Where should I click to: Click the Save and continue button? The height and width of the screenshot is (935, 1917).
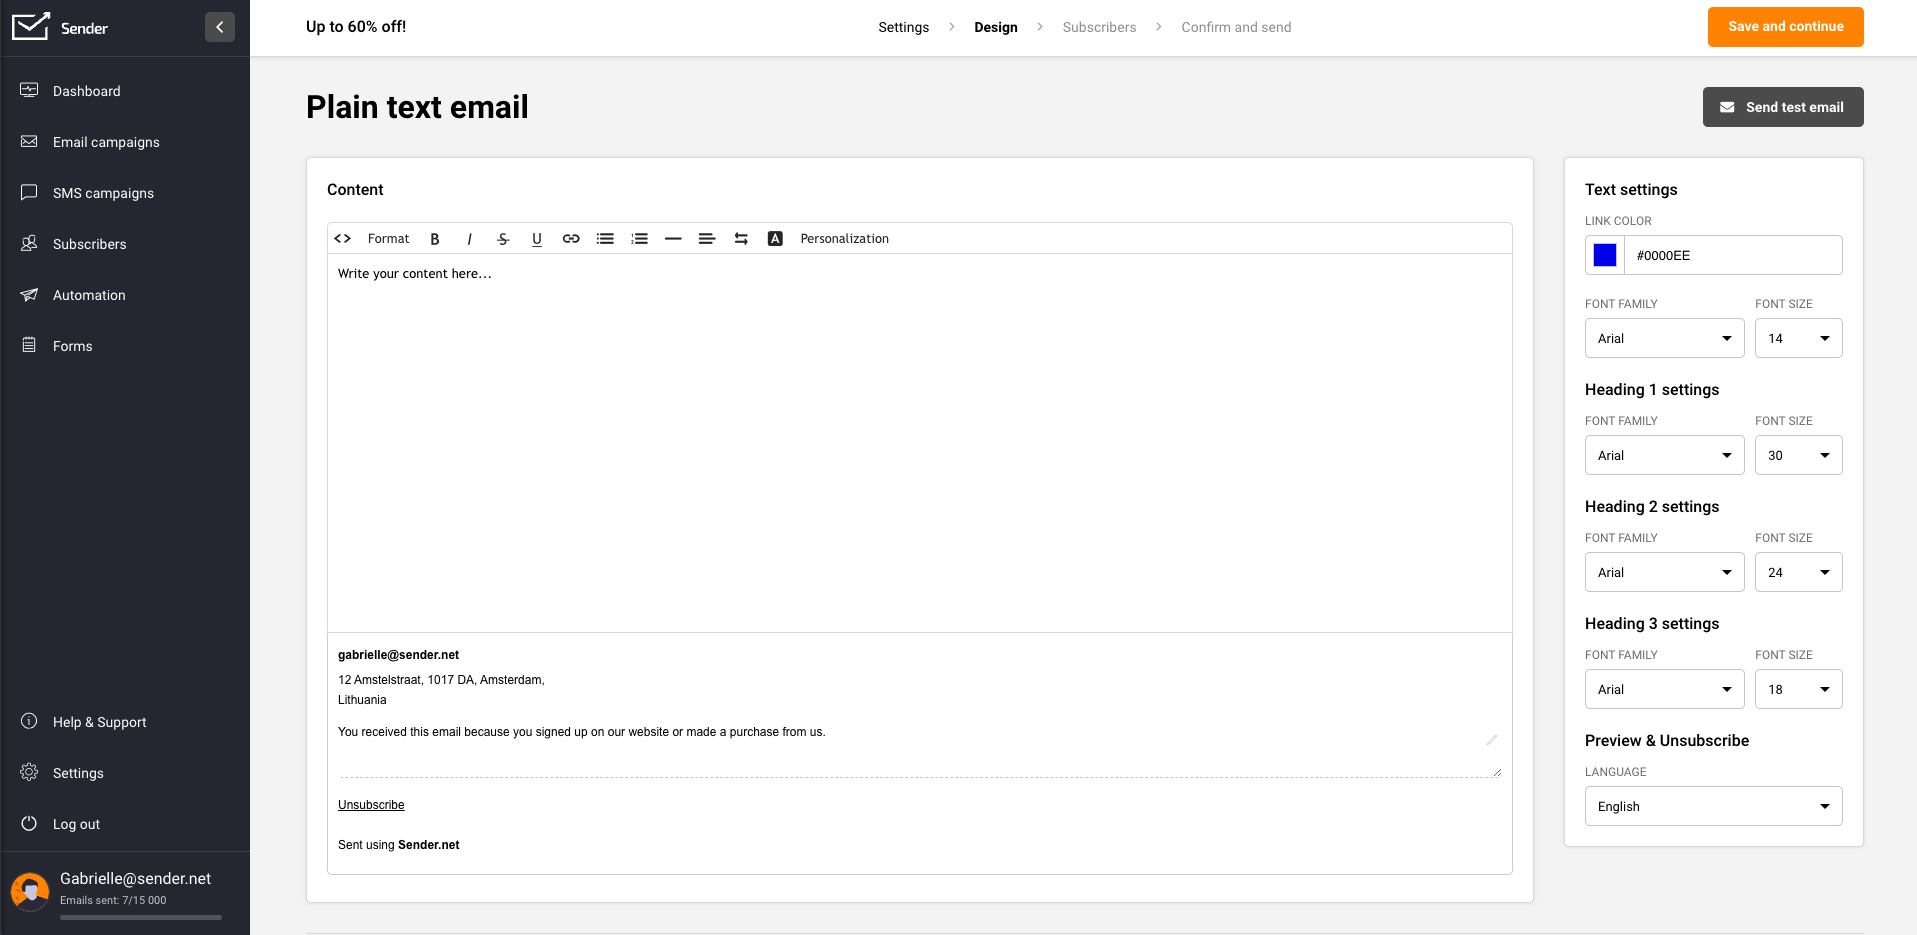click(1785, 27)
